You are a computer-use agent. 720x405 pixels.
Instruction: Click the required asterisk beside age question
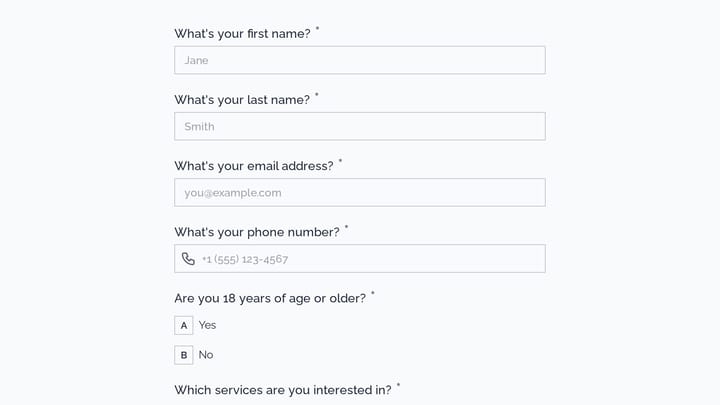pos(373,293)
